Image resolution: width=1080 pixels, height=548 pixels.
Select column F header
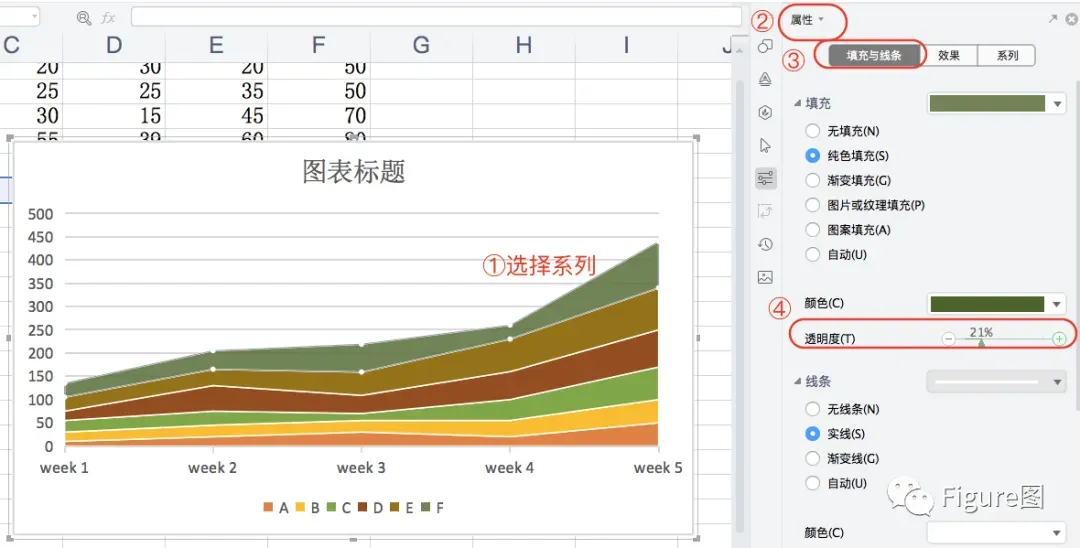tap(318, 45)
